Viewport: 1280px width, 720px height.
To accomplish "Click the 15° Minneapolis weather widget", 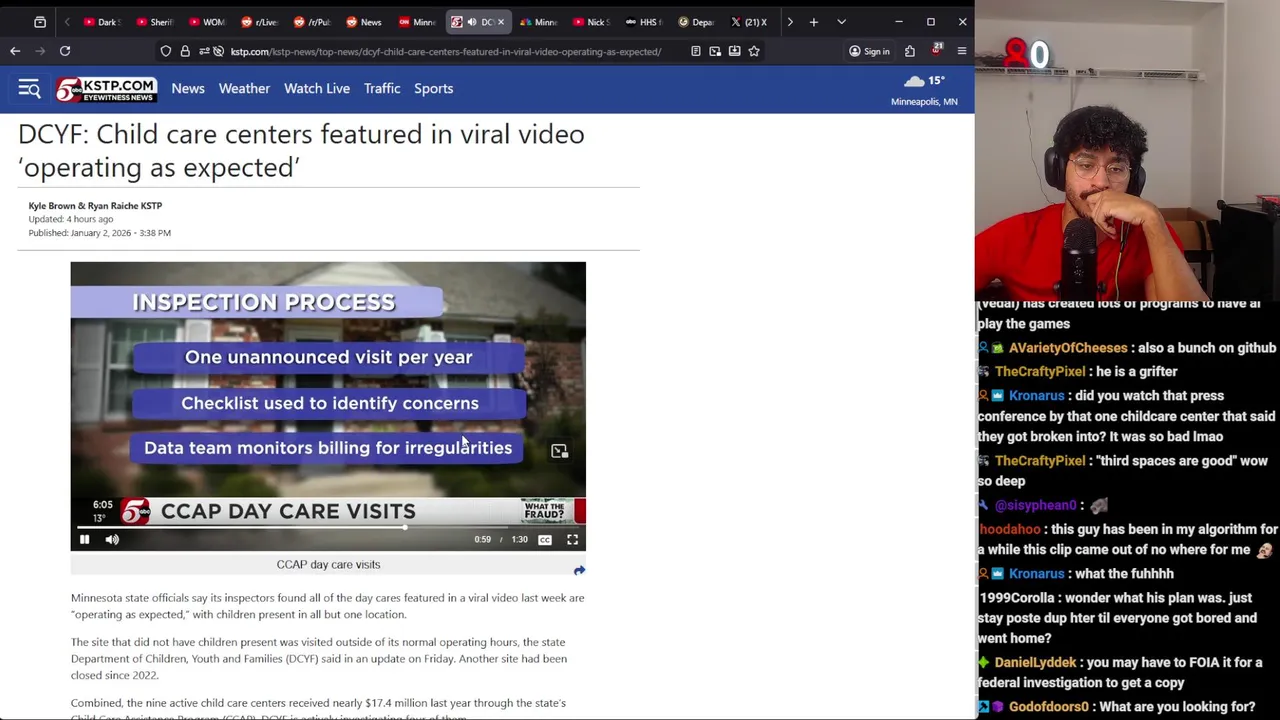I will point(925,90).
